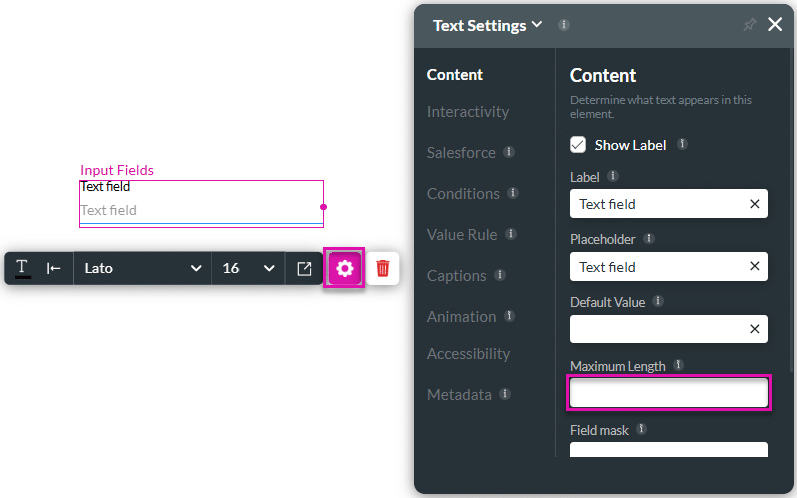Click info icon next to Maximum Length

pyautogui.click(x=678, y=365)
